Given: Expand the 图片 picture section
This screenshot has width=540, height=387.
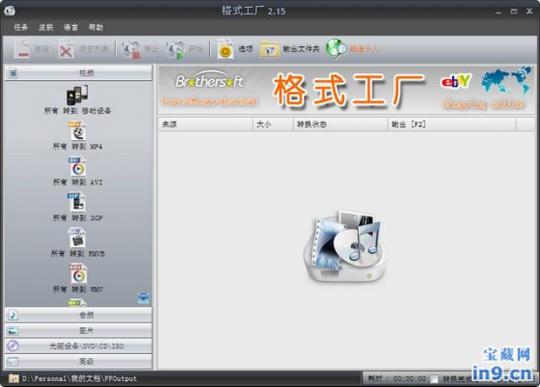Looking at the screenshot, I should pos(78,331).
